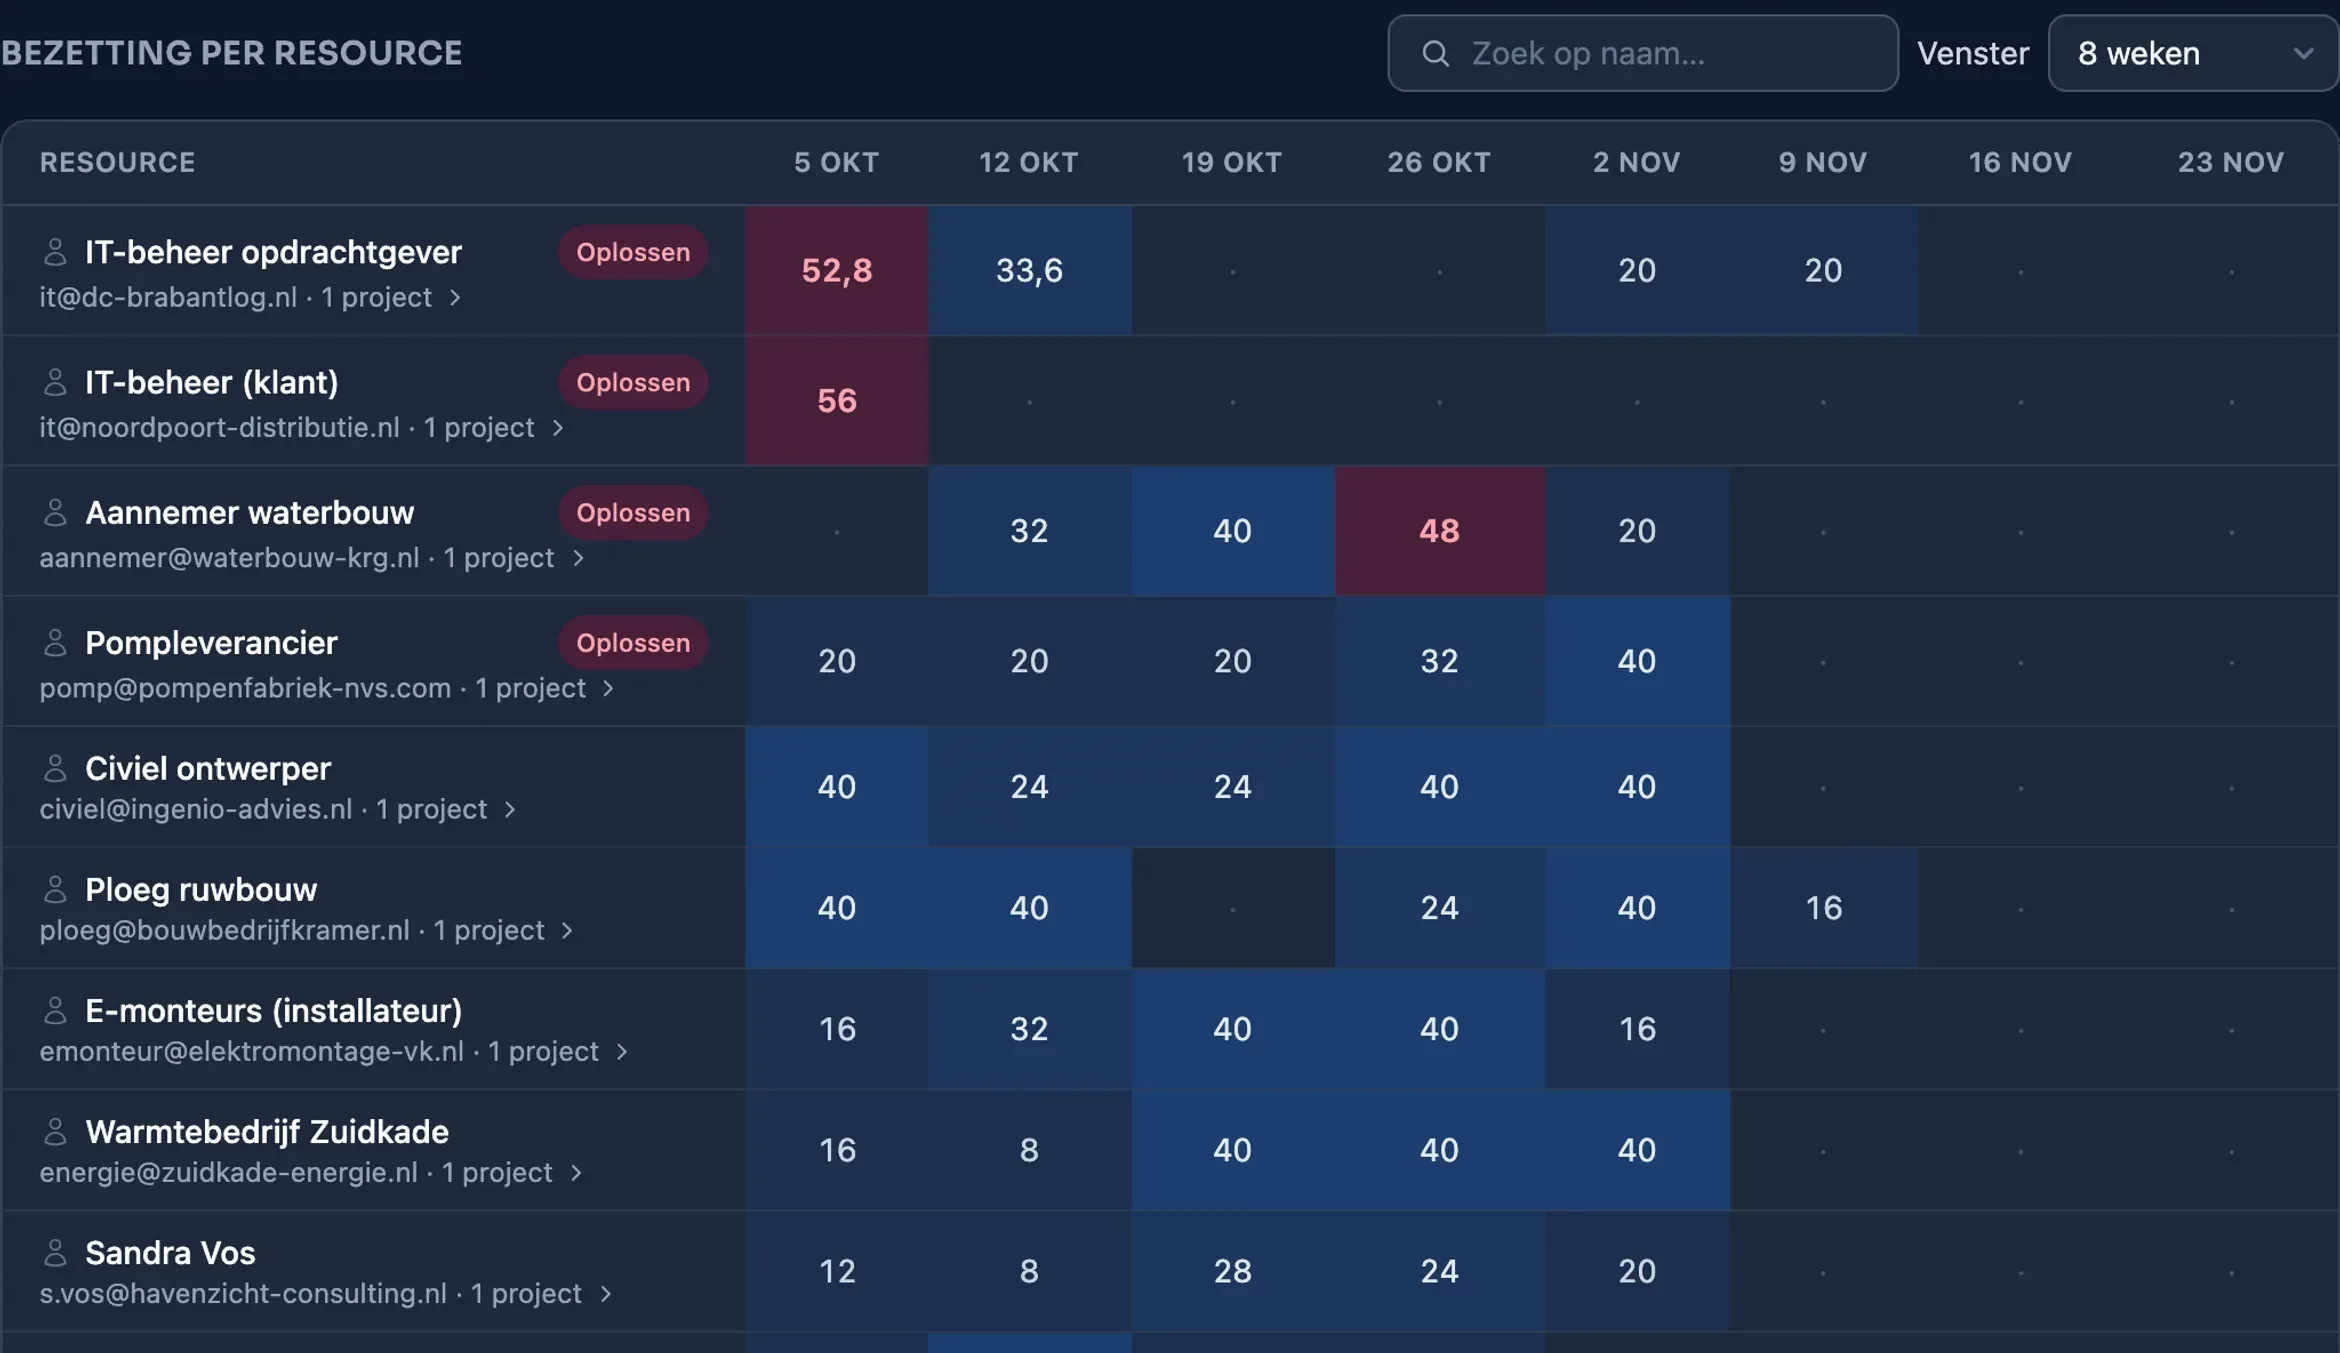Click the 16 NOV column header
The height and width of the screenshot is (1353, 2340).
[x=2020, y=162]
